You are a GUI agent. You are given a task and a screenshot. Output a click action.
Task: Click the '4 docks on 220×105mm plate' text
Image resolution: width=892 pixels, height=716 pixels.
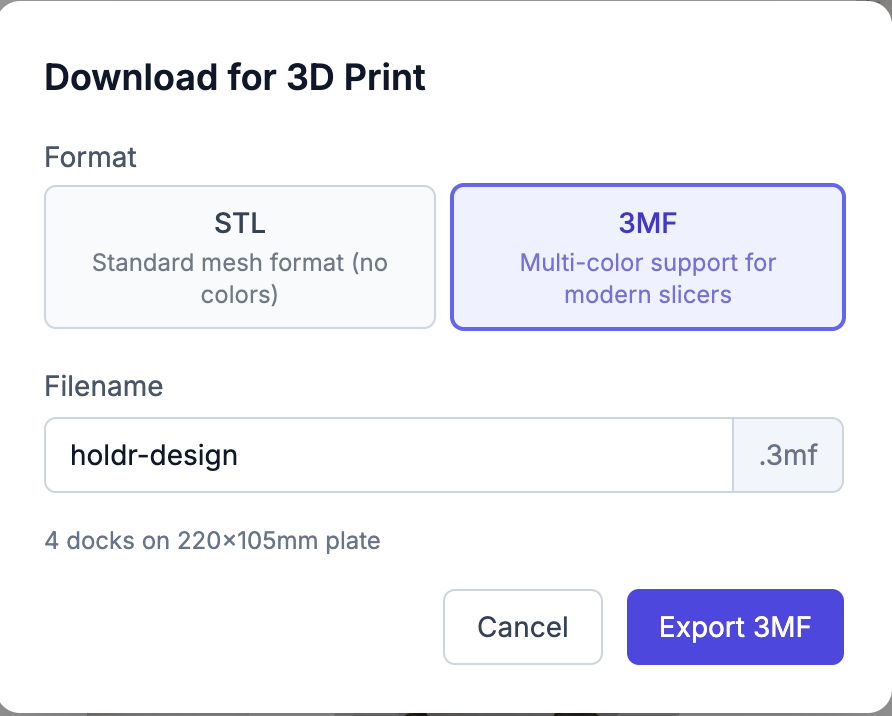pyautogui.click(x=212, y=540)
